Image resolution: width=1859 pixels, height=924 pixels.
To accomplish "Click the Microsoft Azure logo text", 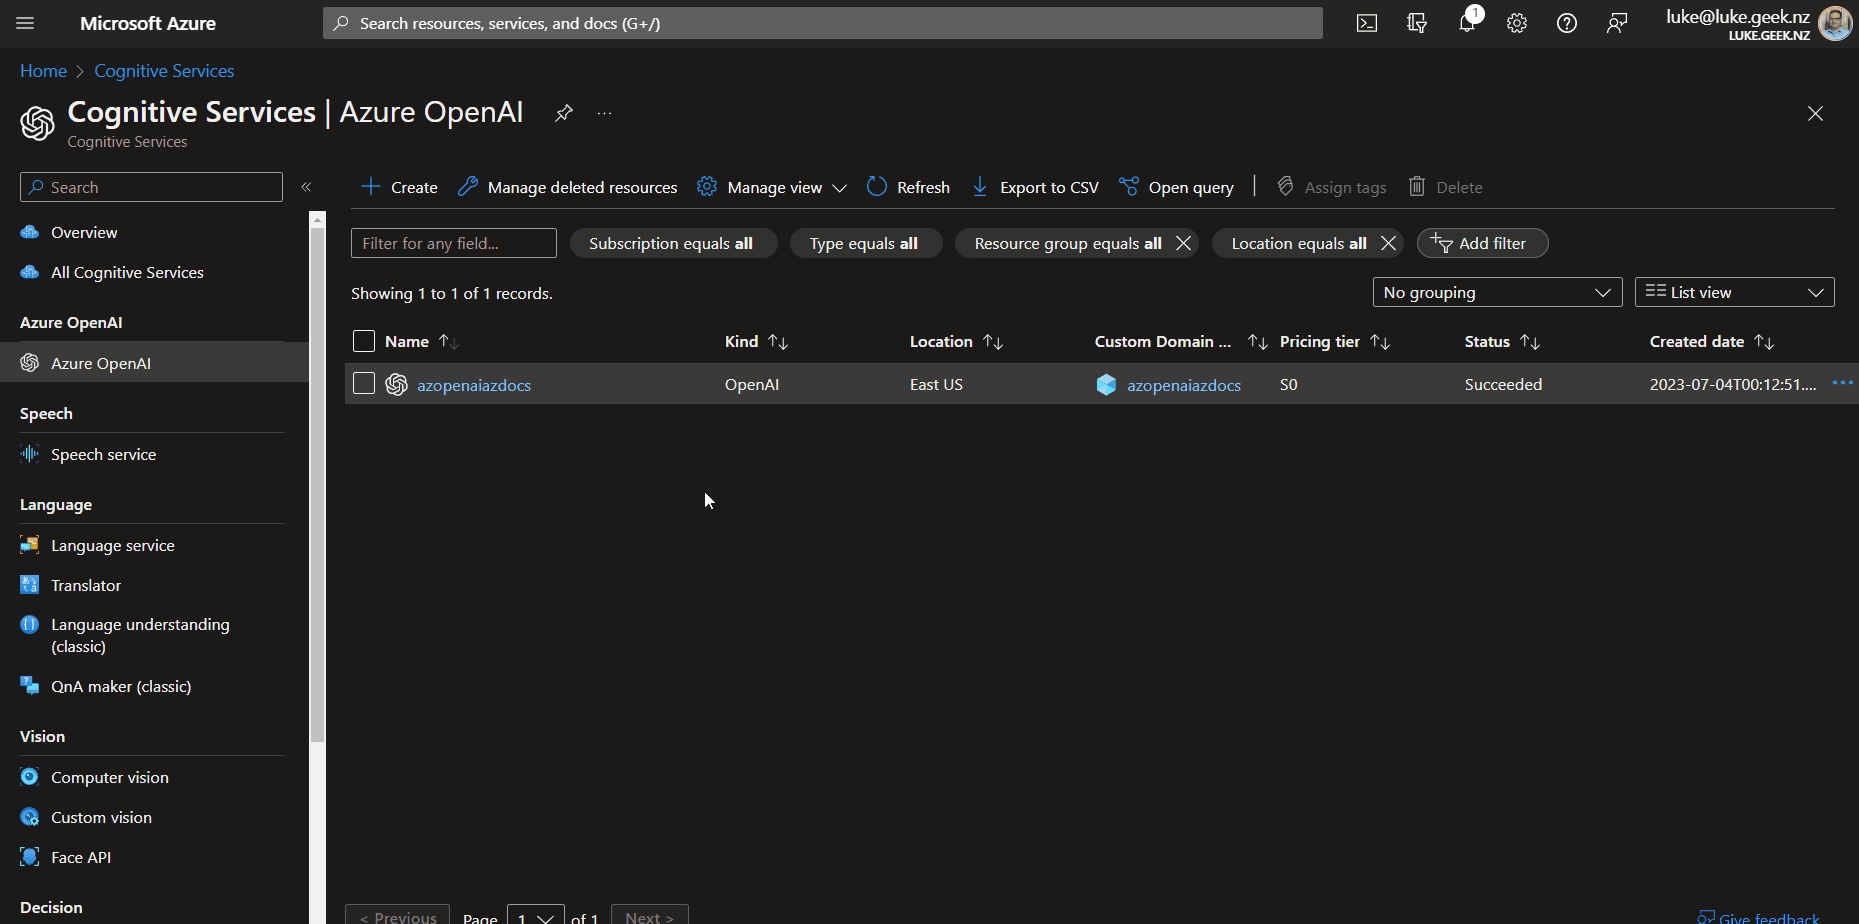I will click(x=148, y=23).
